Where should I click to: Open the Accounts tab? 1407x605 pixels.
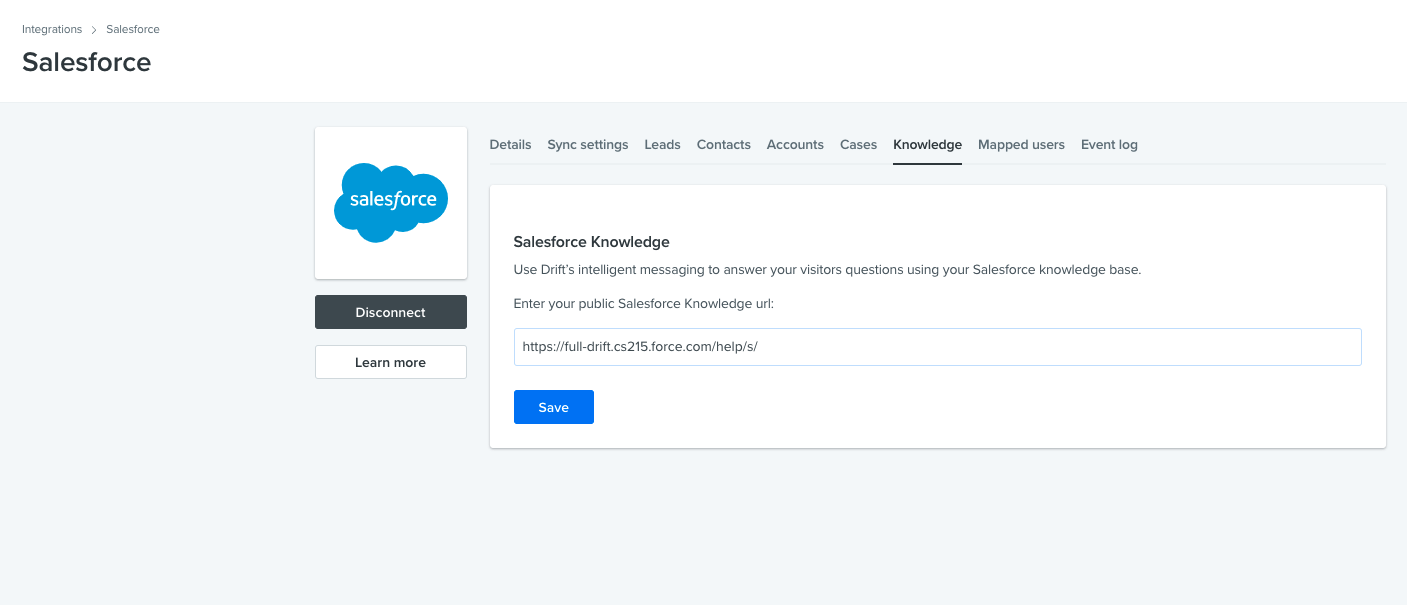coord(795,145)
